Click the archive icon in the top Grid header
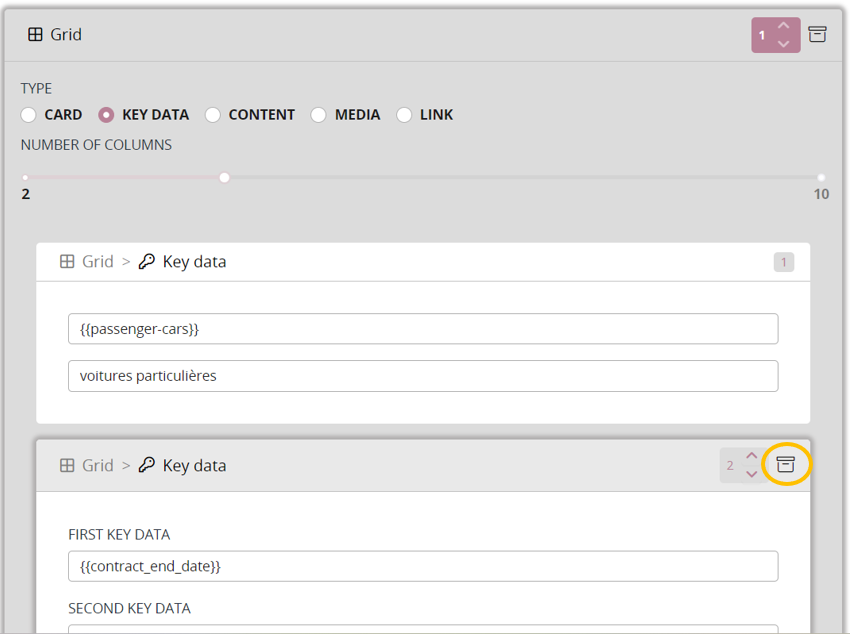Screen dimensions: 850x638 [x=817, y=34]
